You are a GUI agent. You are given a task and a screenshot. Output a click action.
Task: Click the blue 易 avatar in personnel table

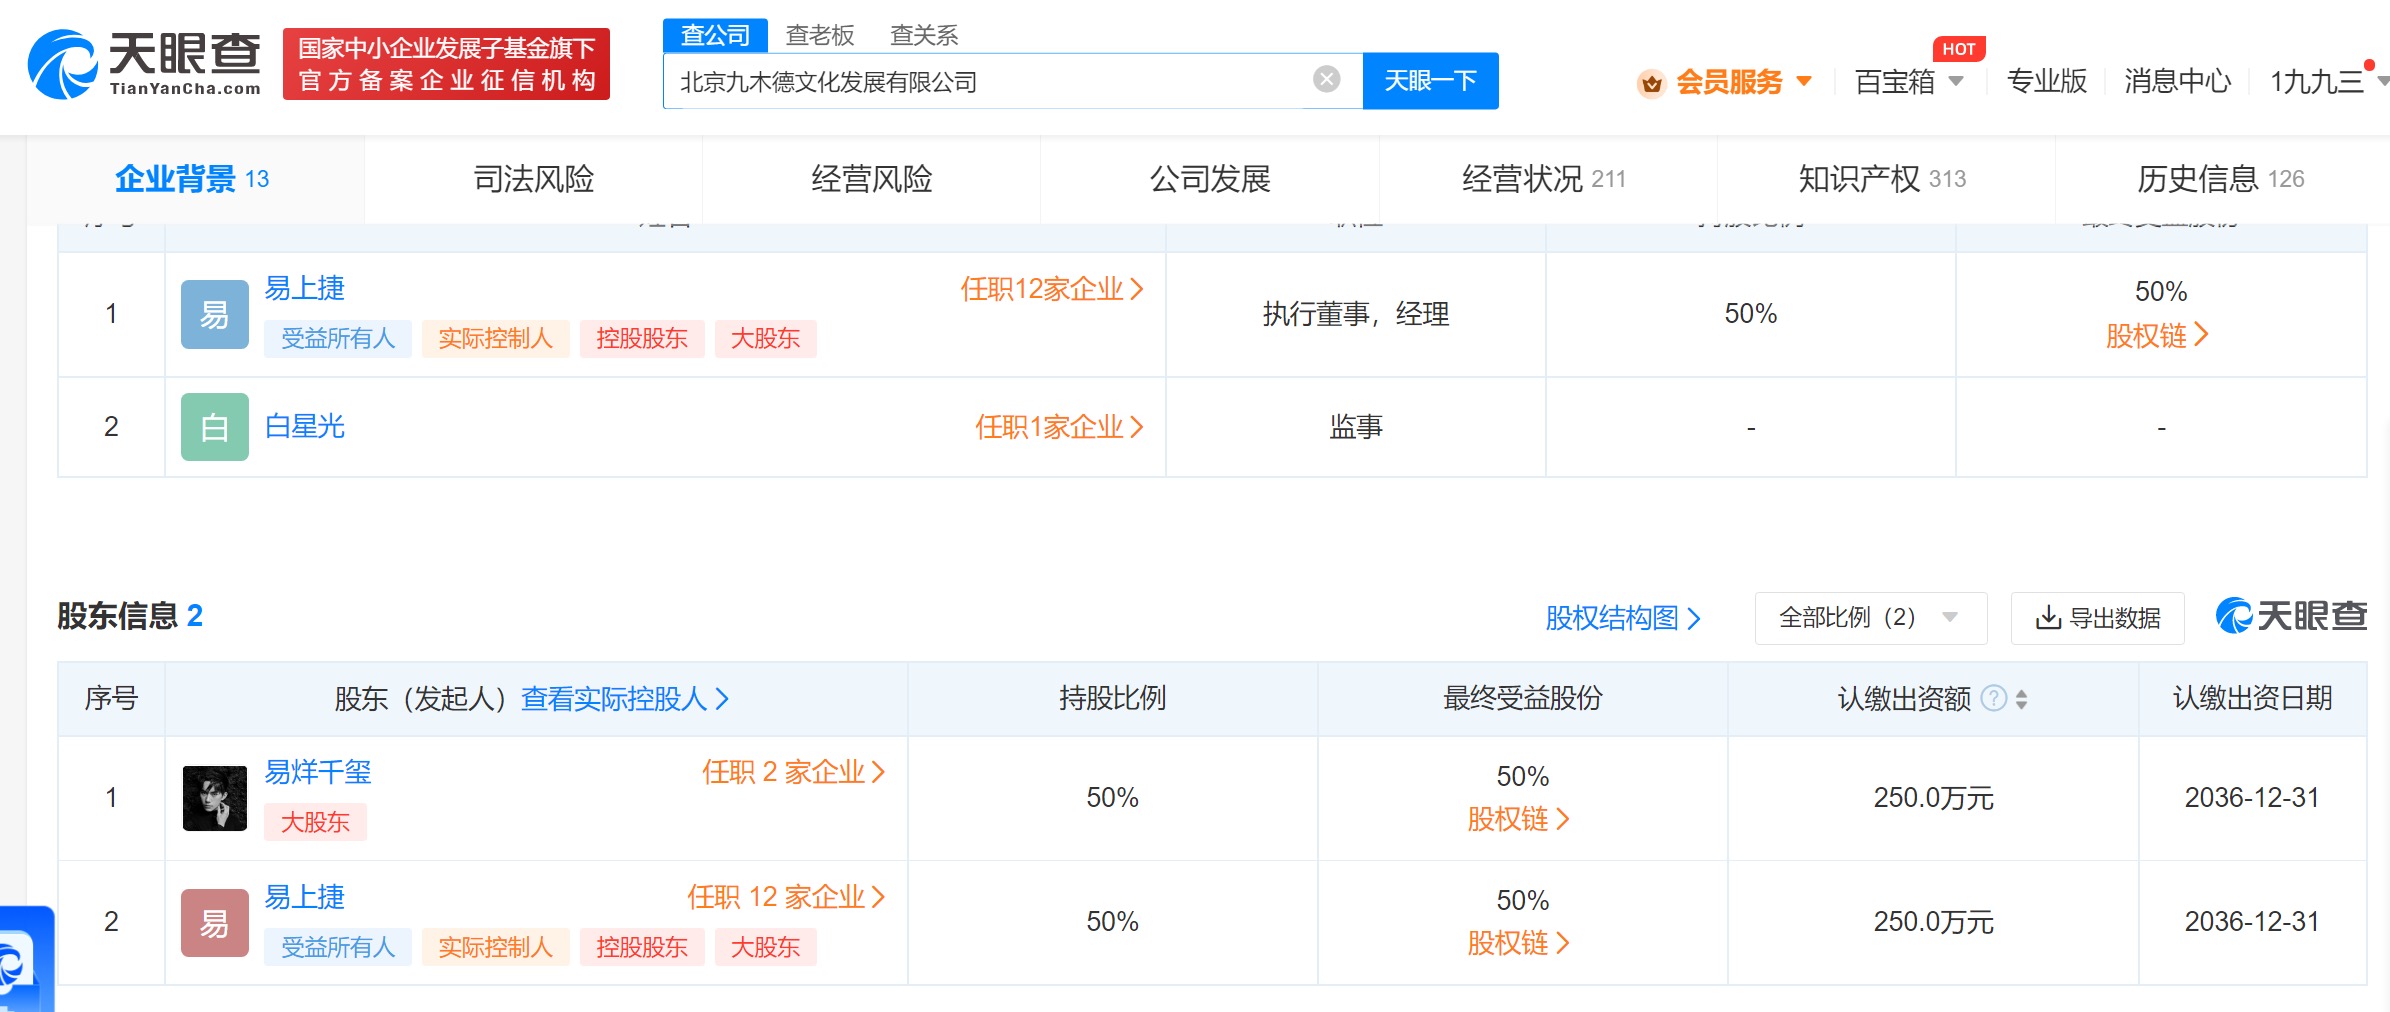[214, 314]
